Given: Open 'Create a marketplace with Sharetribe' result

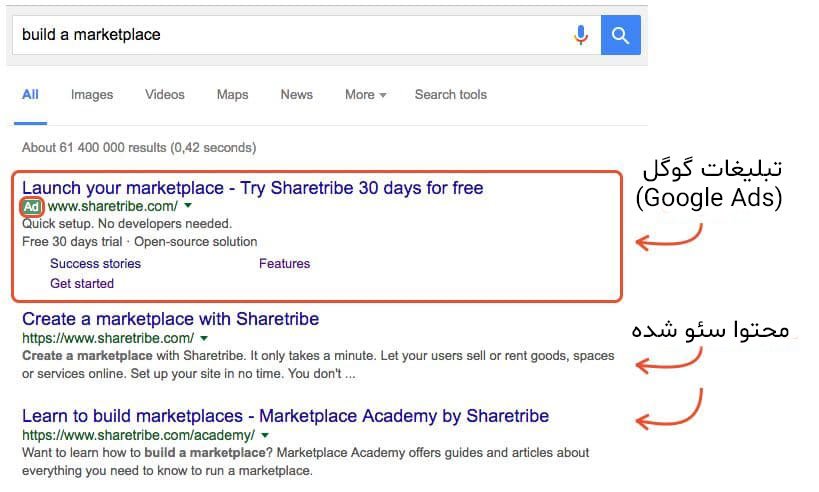Looking at the screenshot, I should coord(170,320).
